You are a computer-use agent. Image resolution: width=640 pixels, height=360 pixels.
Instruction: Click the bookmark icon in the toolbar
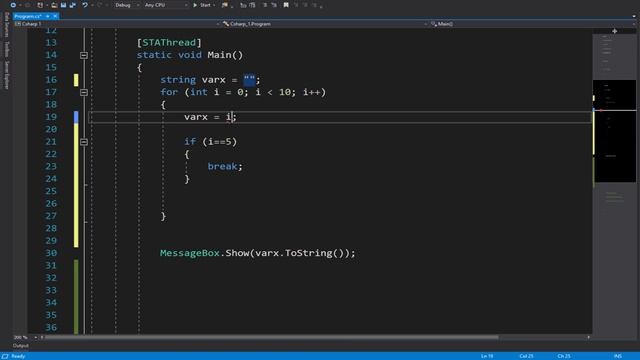pyautogui.click(x=286, y=5)
